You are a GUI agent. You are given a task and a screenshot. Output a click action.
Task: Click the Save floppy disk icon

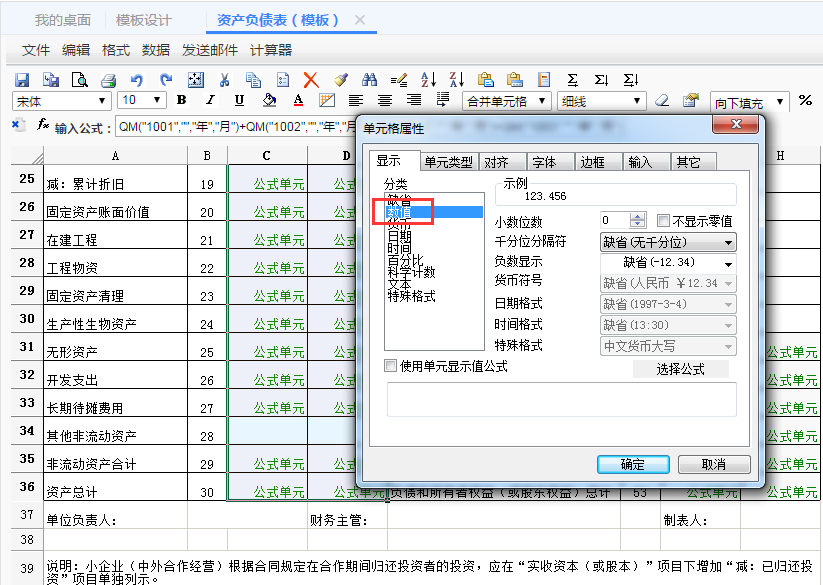pos(22,80)
